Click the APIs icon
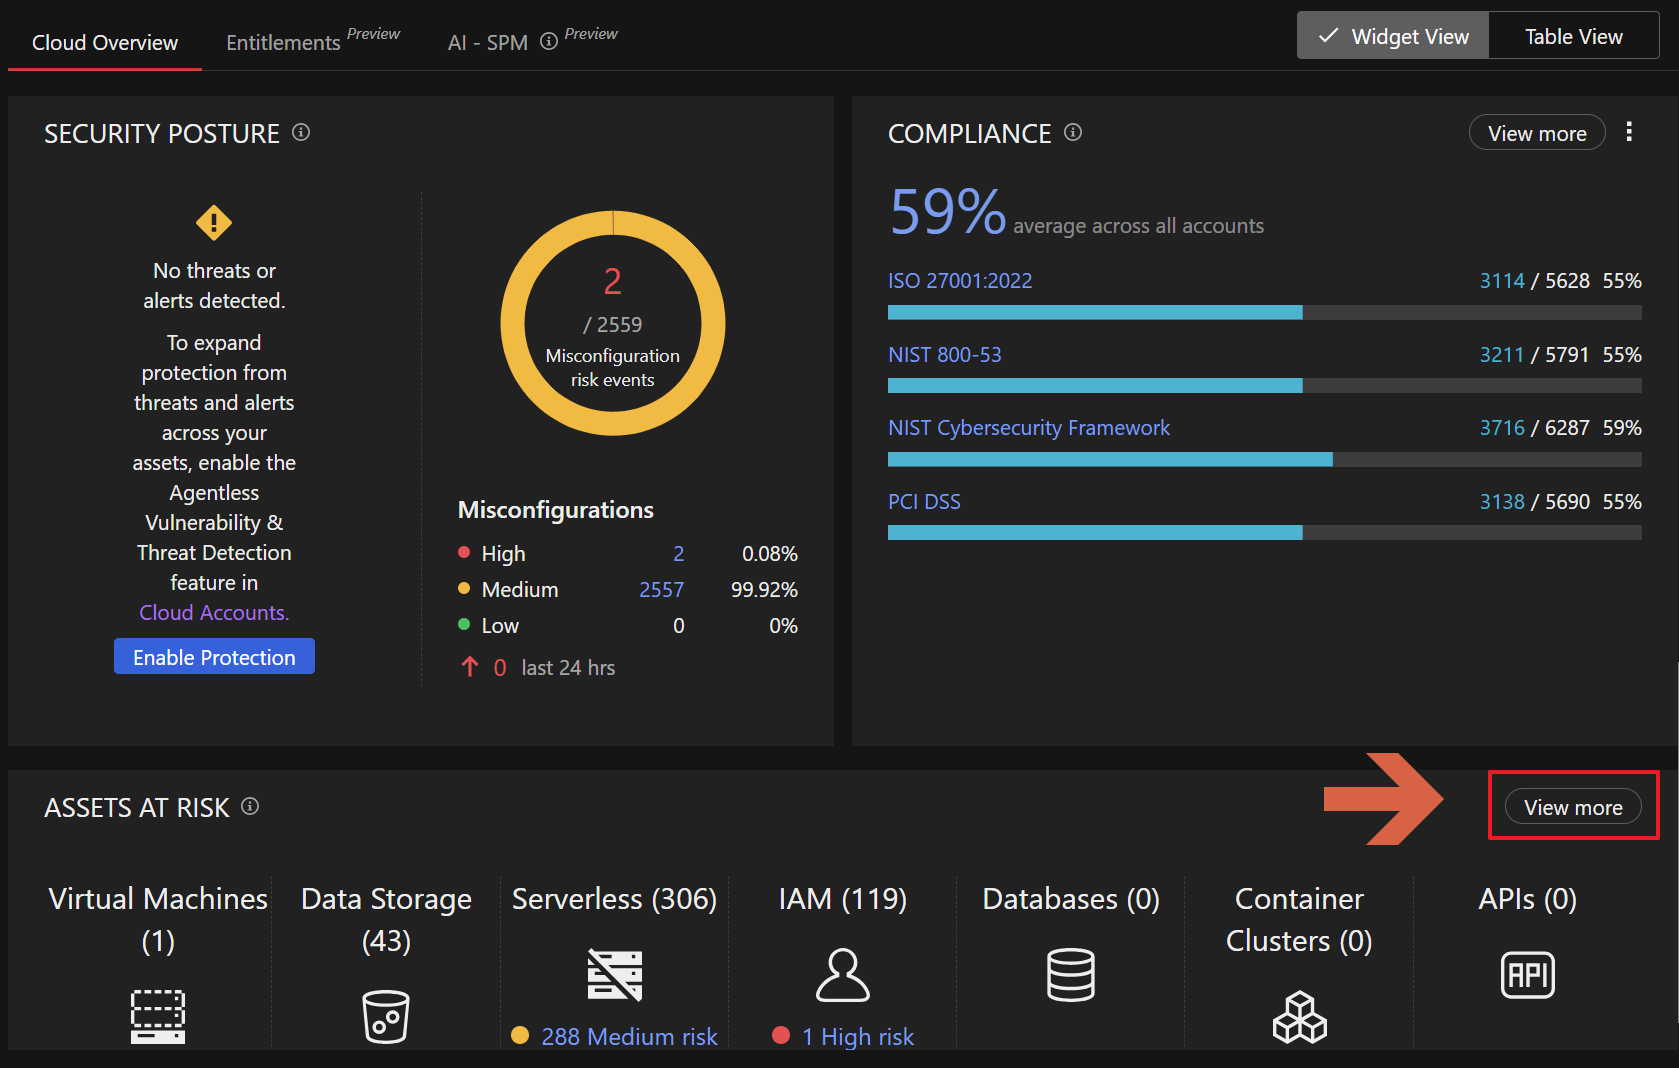 1527,974
